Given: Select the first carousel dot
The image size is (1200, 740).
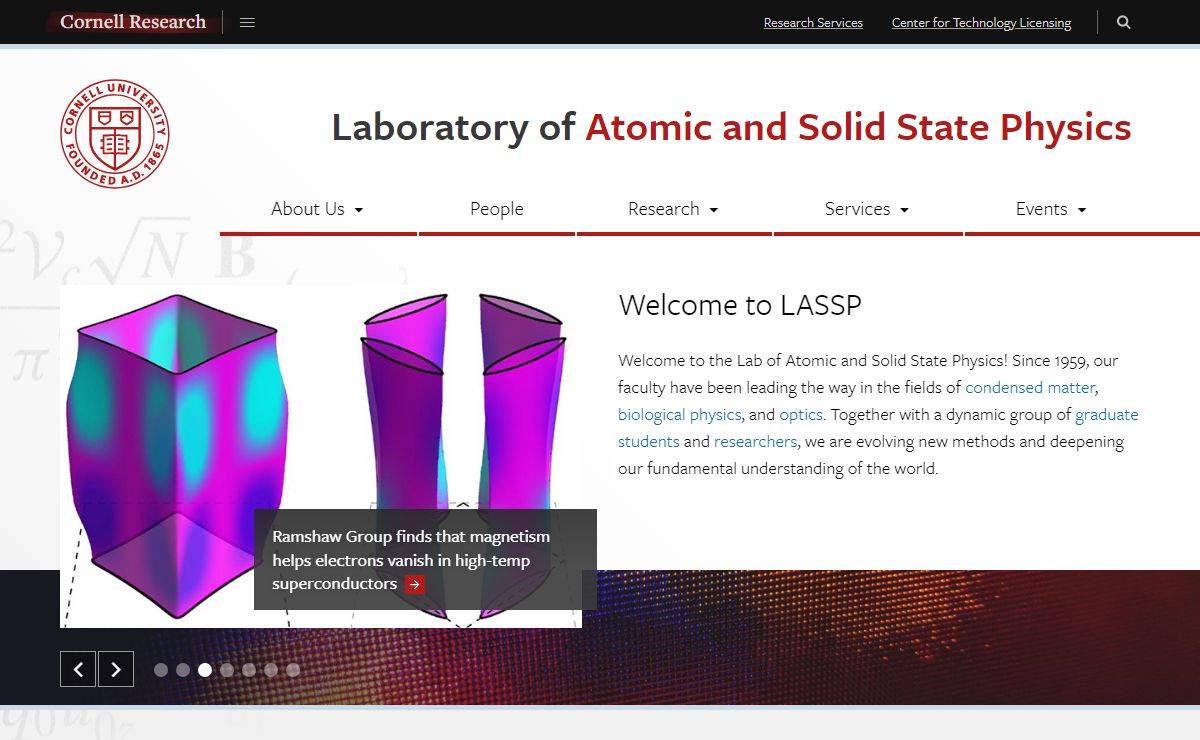Looking at the screenshot, I should [x=161, y=670].
